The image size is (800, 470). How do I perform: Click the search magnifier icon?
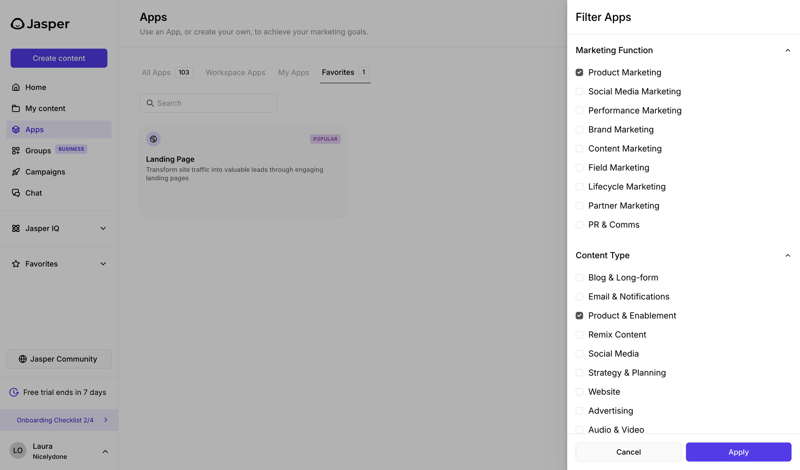coord(150,103)
